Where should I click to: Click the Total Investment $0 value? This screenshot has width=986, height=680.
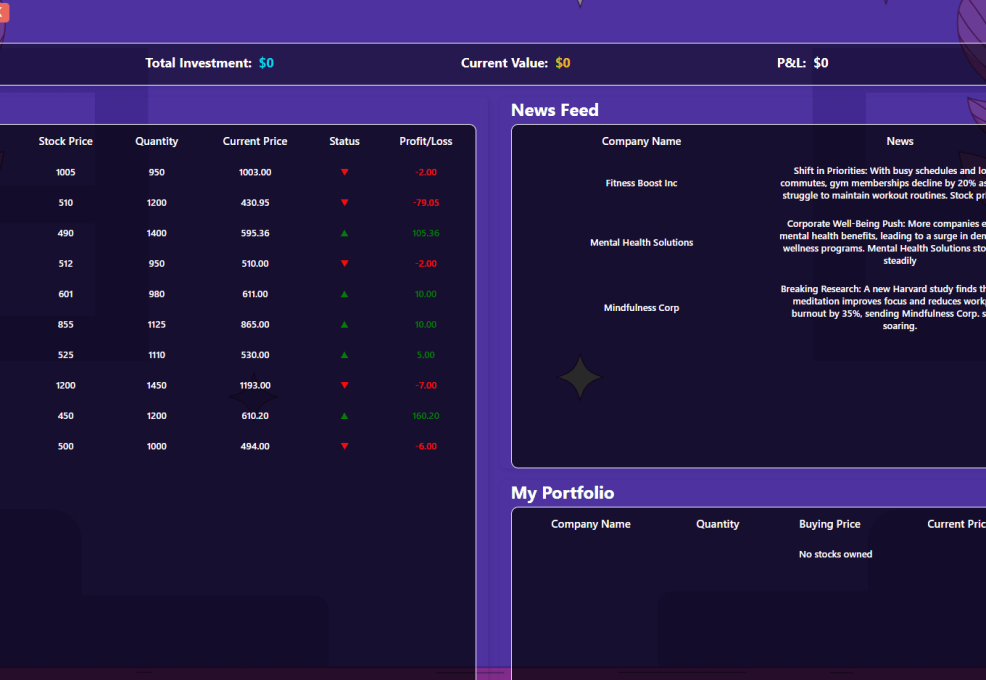pos(266,63)
